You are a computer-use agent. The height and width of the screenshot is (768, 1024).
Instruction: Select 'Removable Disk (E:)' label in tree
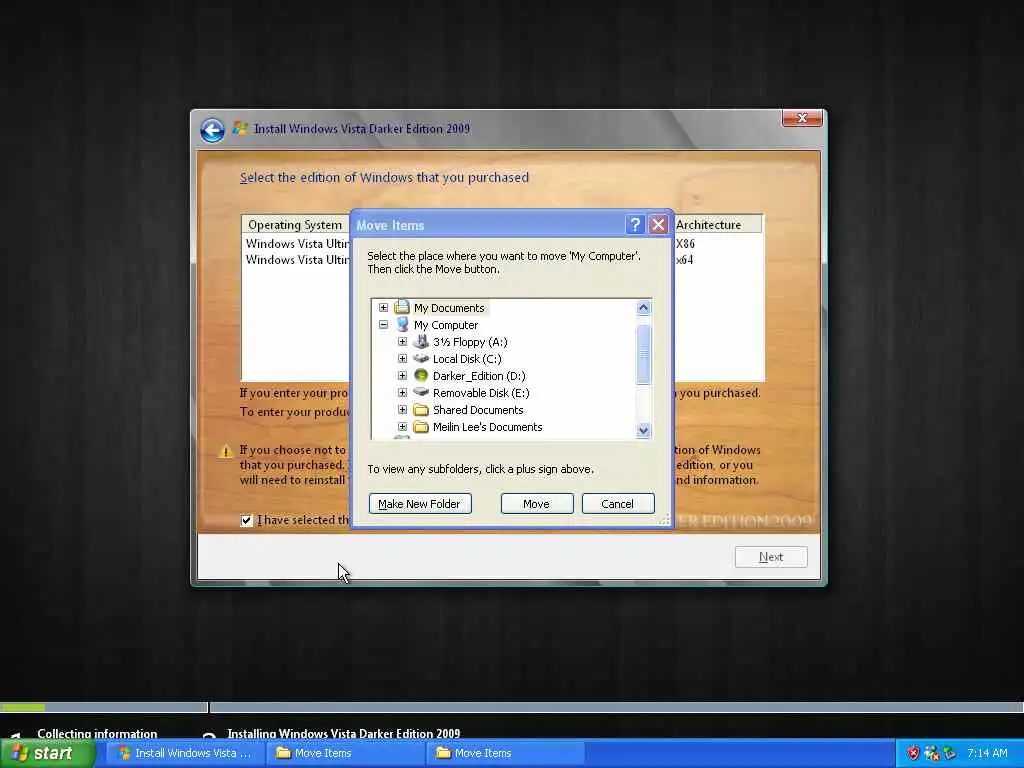tap(481, 392)
